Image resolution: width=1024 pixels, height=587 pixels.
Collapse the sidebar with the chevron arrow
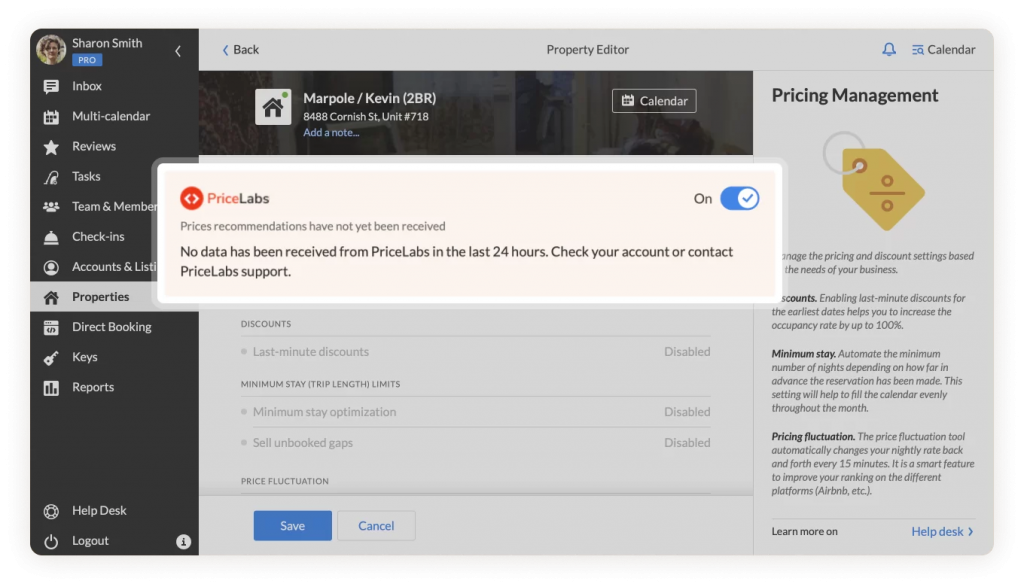(x=178, y=51)
